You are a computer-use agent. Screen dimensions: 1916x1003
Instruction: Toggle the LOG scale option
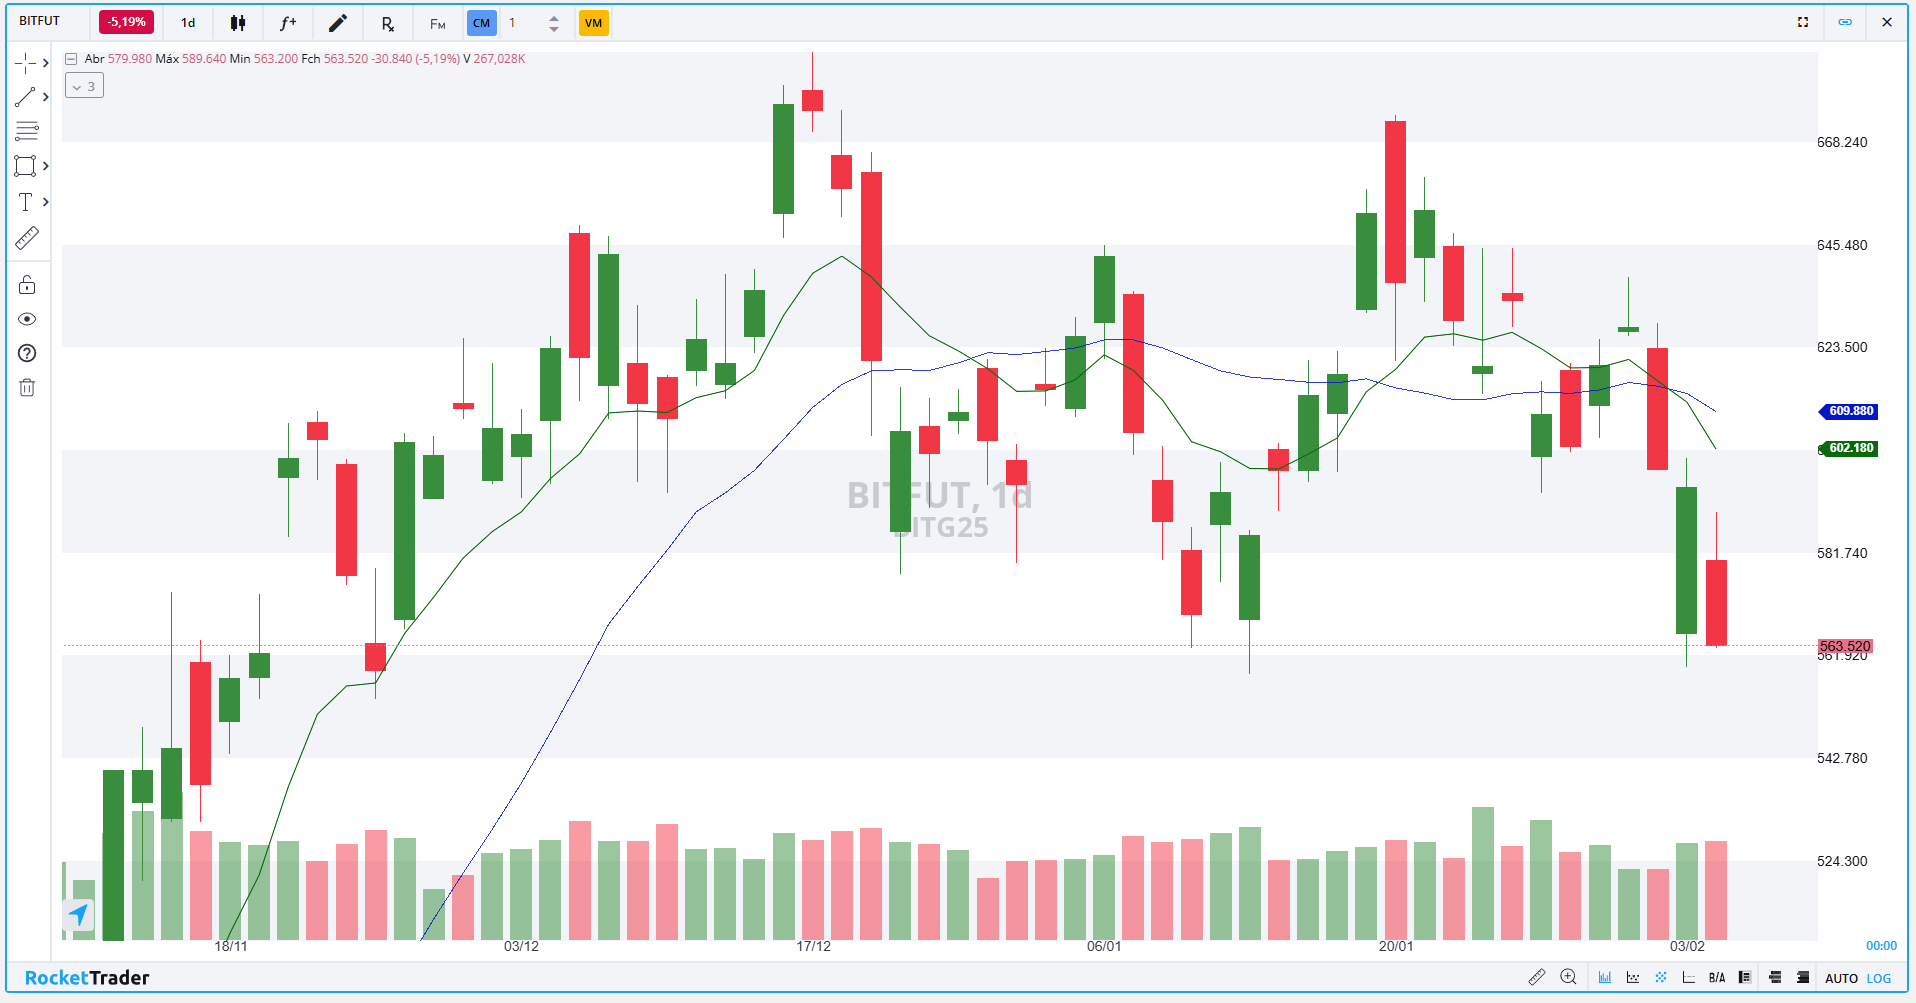(x=1879, y=978)
